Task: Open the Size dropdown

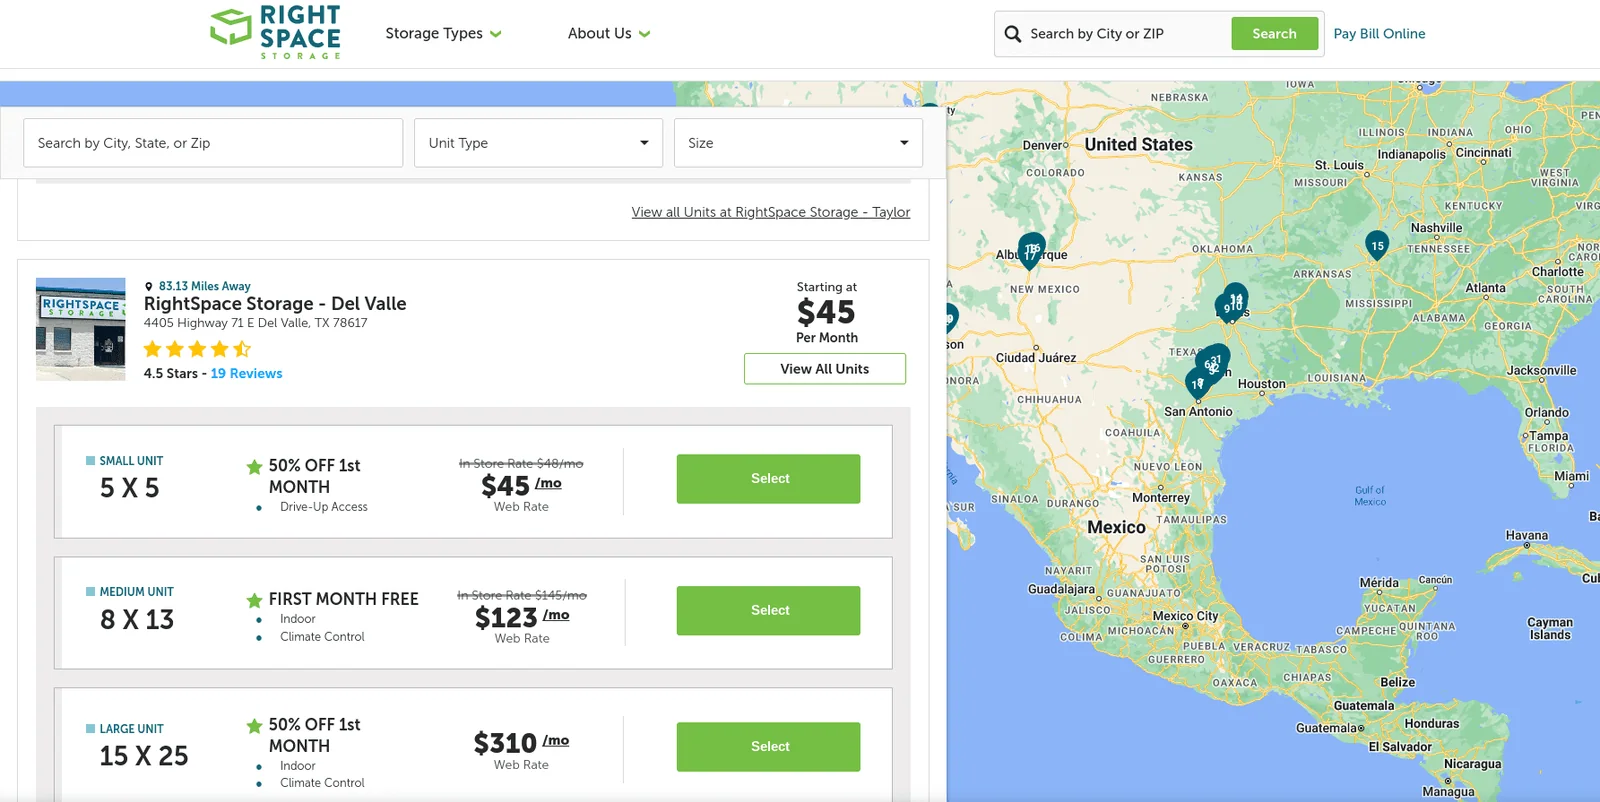Action: (798, 143)
